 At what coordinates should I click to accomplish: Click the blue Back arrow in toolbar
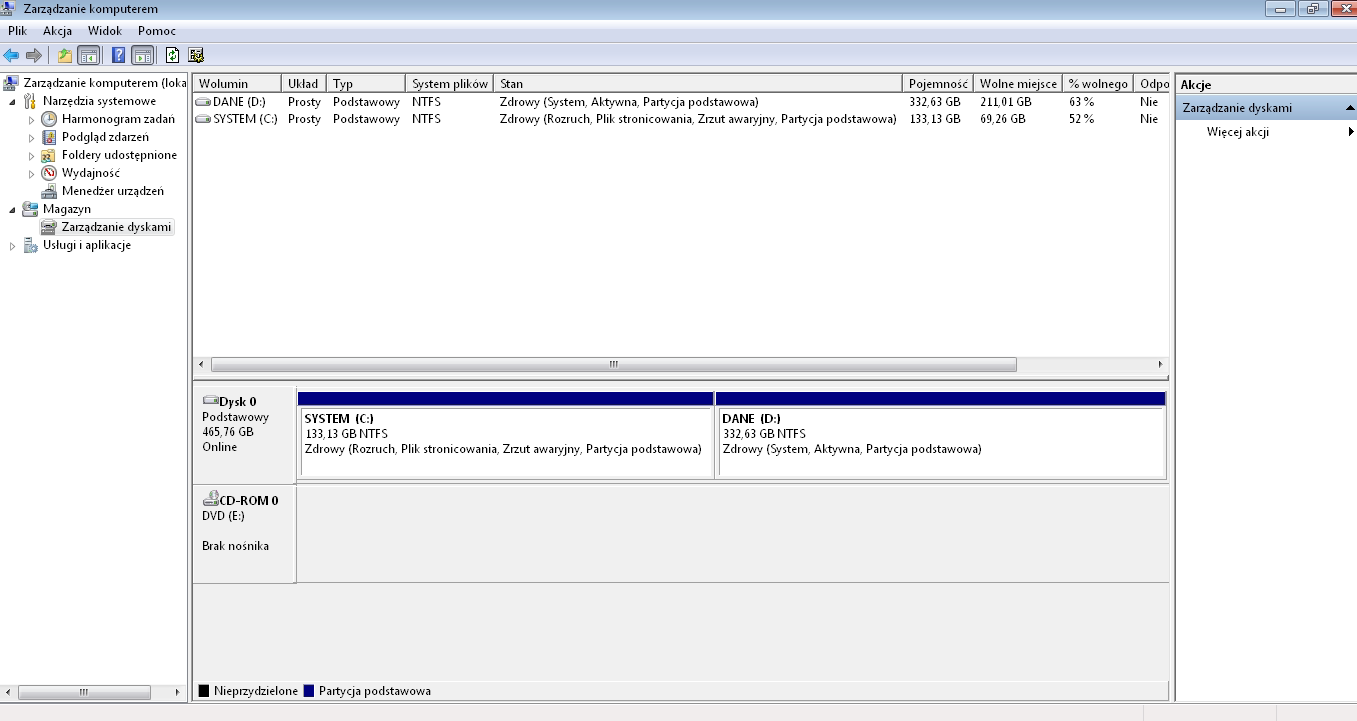11,55
